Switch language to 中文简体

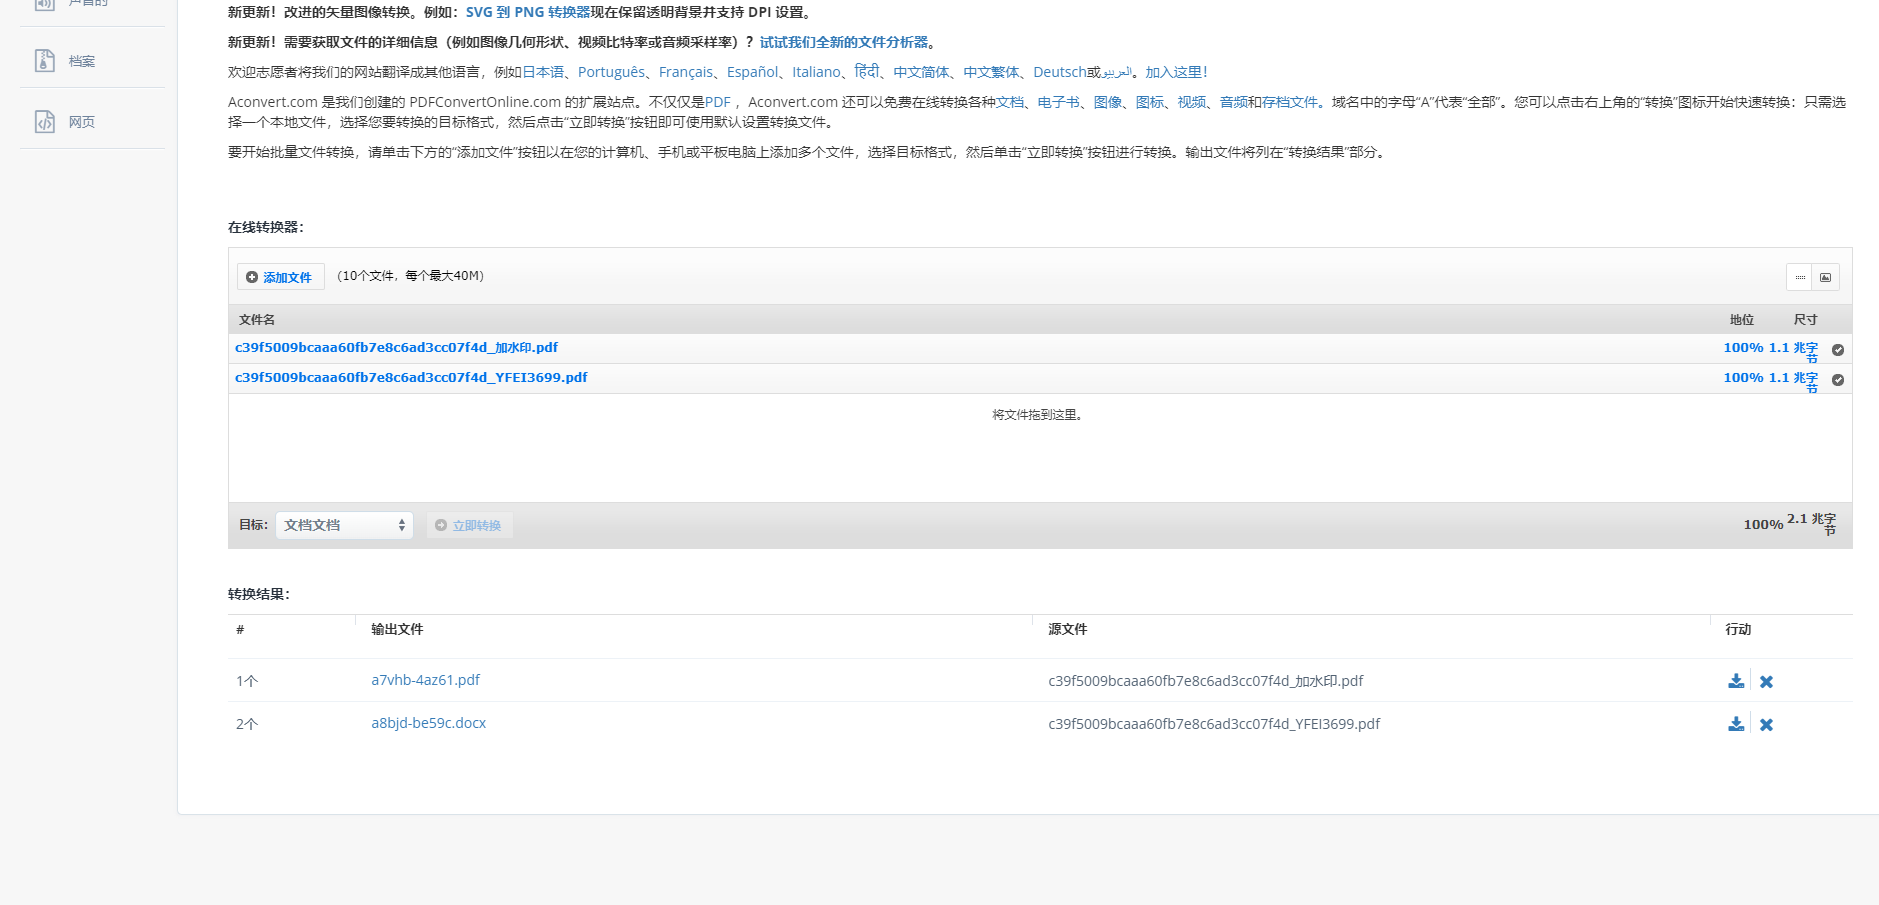pos(921,72)
